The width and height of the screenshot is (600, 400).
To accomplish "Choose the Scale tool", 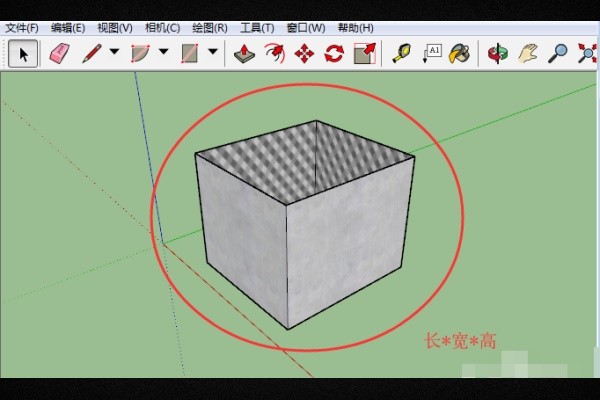I will (364, 54).
